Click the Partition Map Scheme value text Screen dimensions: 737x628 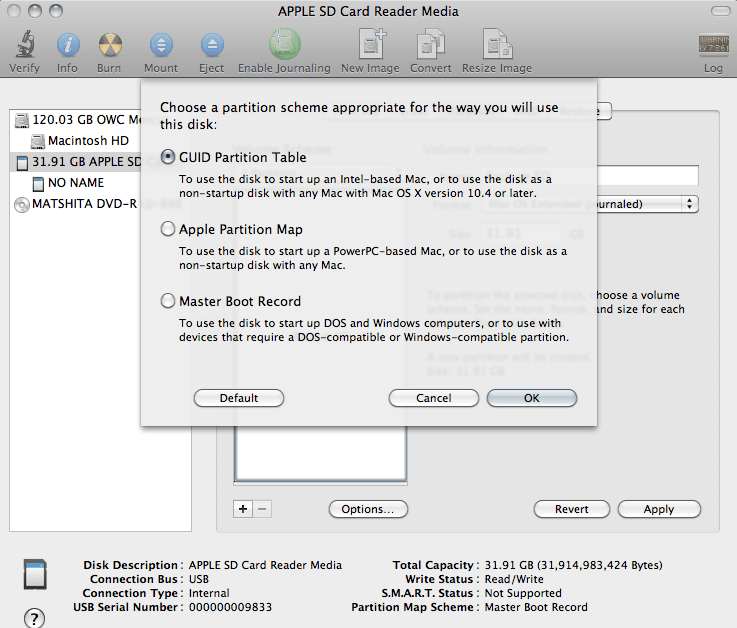pyautogui.click(x=536, y=607)
